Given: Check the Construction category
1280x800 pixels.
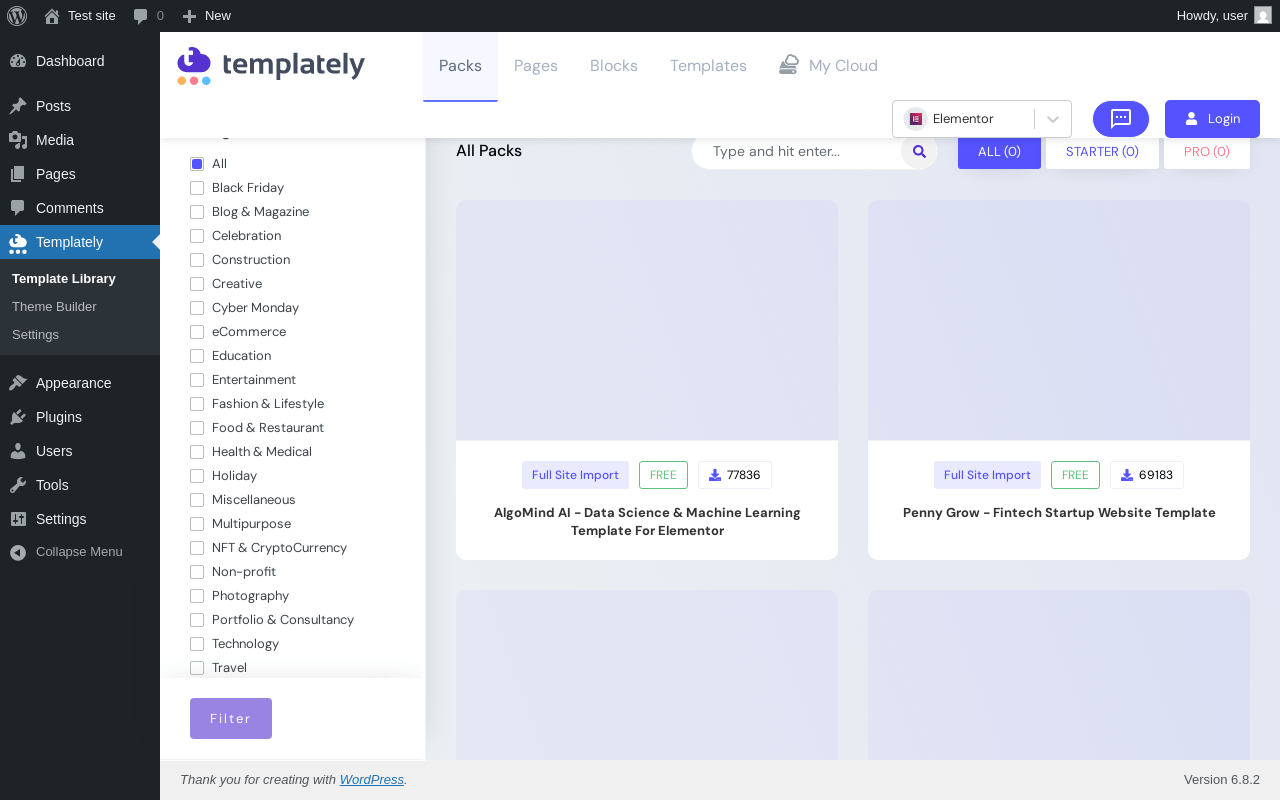Looking at the screenshot, I should (197, 260).
